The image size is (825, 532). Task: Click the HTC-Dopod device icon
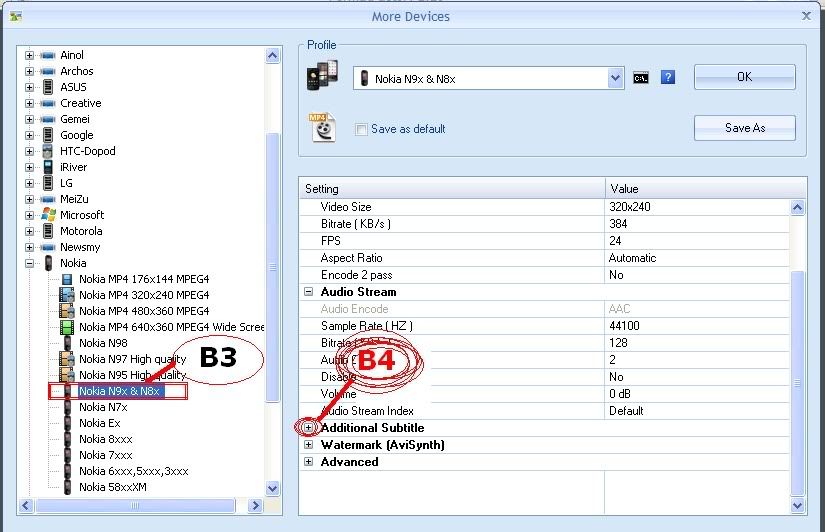48,151
